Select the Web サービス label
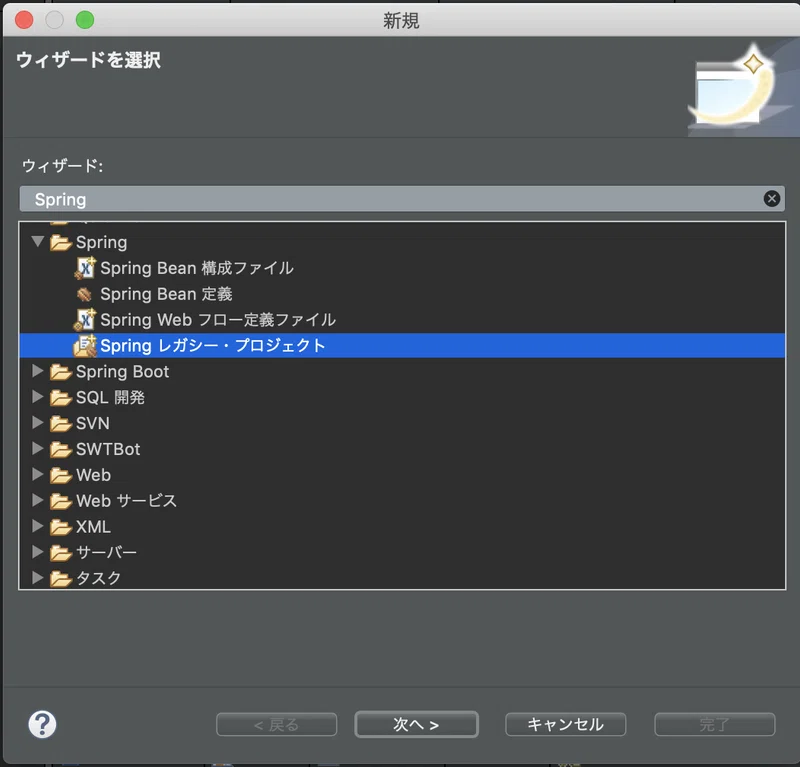 pyautogui.click(x=127, y=501)
